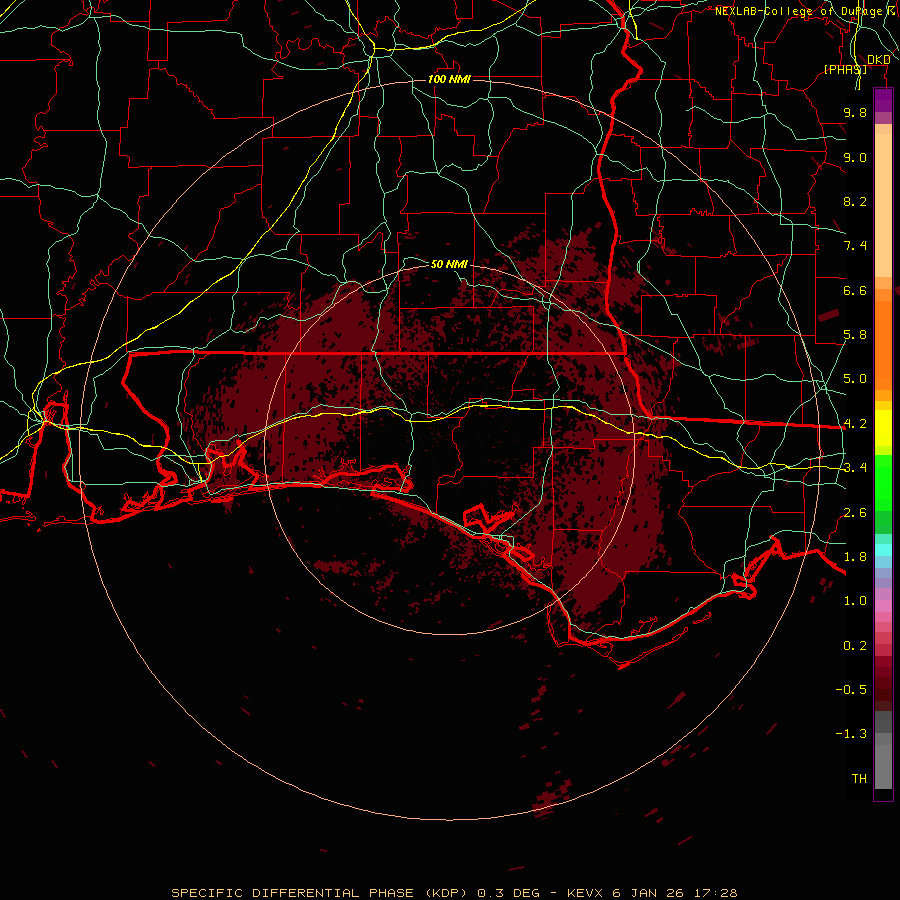Click the "KEVX" station identifier in the caption

[x=585, y=893]
